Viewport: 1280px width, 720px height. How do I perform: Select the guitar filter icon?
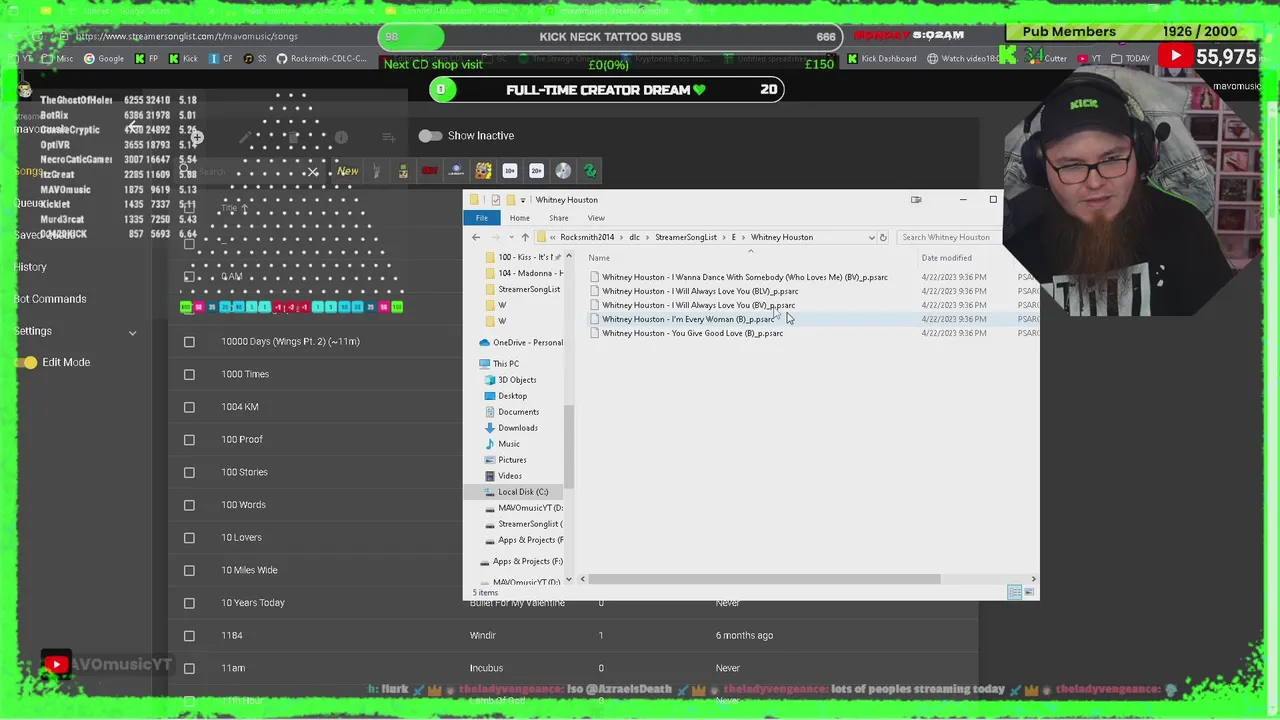(x=376, y=171)
